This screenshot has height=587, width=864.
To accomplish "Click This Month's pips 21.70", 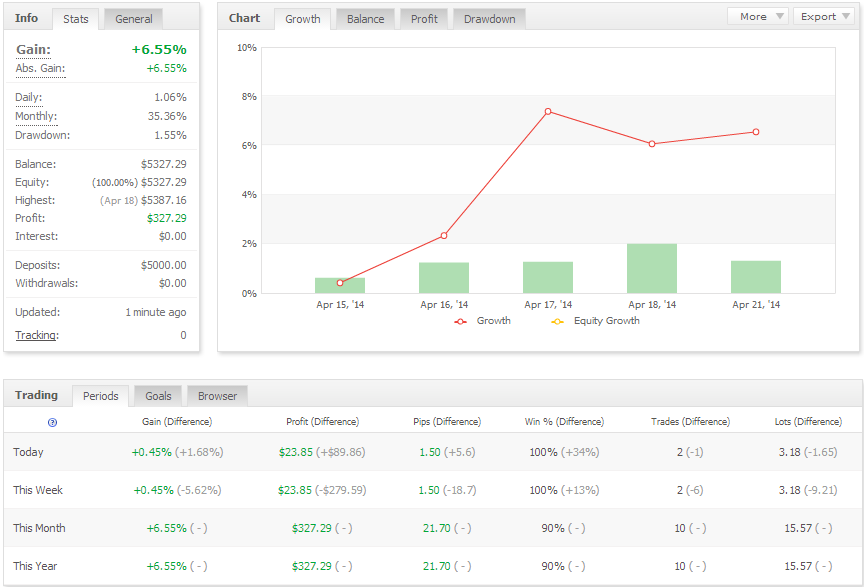I will coord(437,528).
